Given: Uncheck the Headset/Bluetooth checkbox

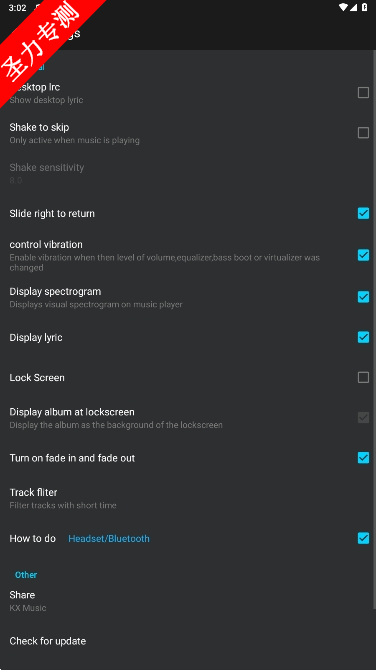Looking at the screenshot, I should (363, 538).
